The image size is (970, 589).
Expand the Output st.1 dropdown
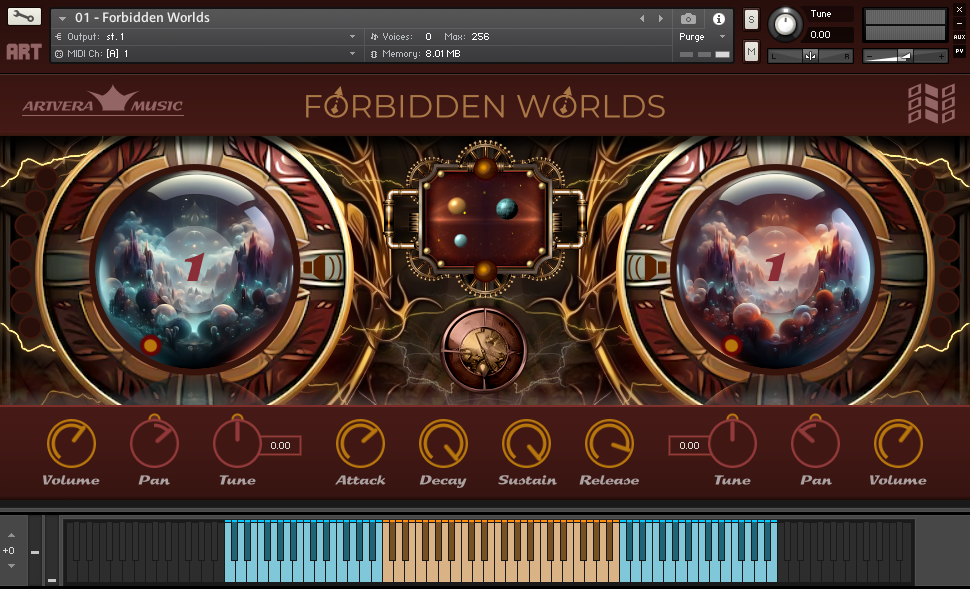coord(352,36)
